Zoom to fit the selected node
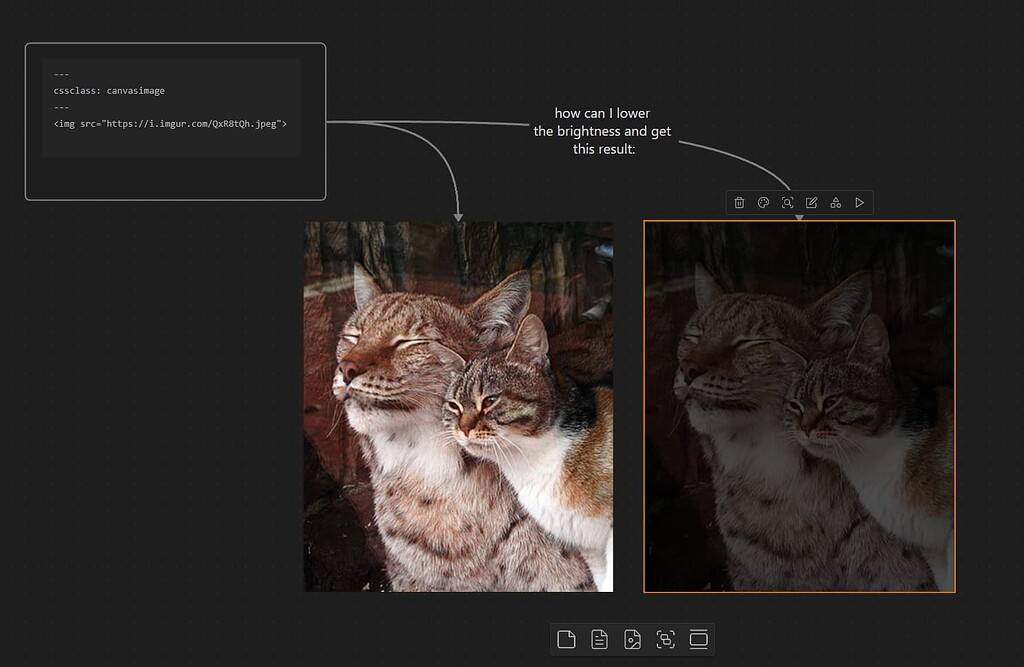 (788, 202)
